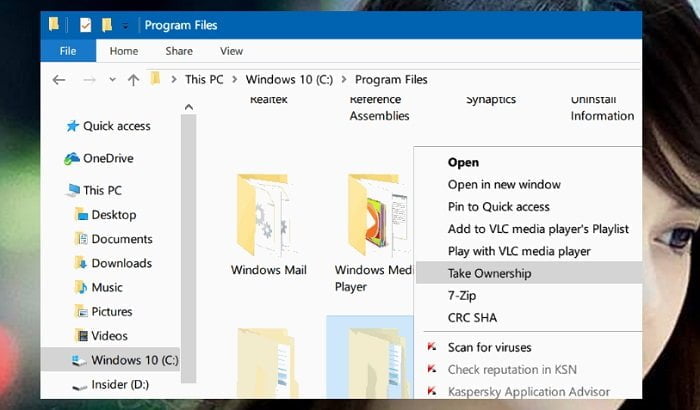This screenshot has width=700, height=410.
Task: Switch to the View ribbon tab
Action: (x=231, y=51)
